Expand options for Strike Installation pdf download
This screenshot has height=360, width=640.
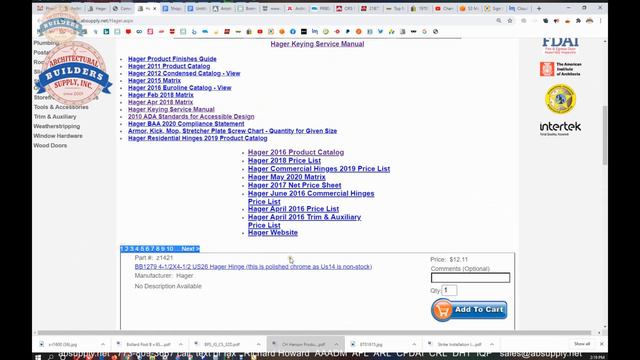tap(492, 344)
